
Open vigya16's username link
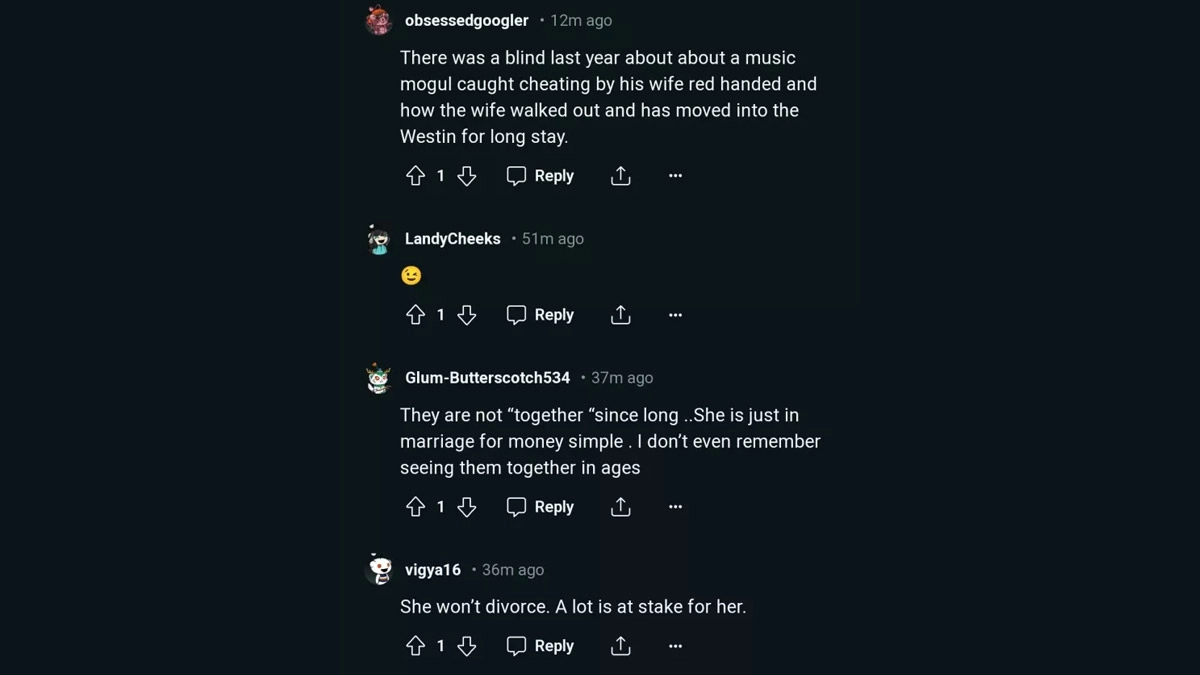pos(432,570)
